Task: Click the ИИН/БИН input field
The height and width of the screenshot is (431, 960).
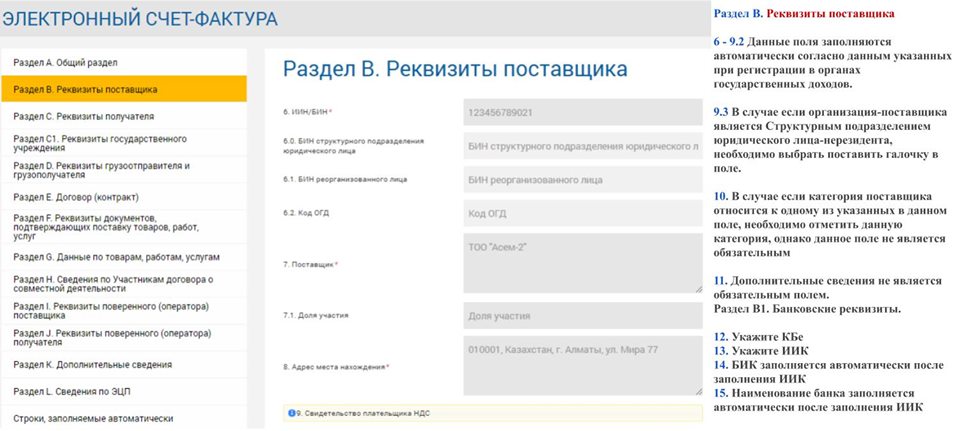Action: pos(582,112)
